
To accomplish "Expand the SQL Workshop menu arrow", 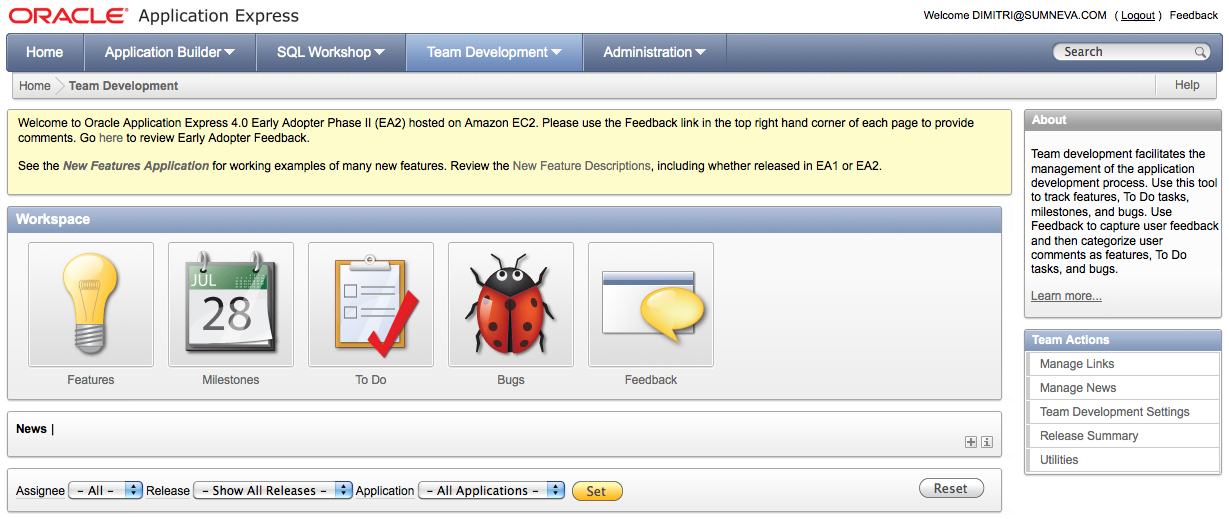I will point(379,53).
